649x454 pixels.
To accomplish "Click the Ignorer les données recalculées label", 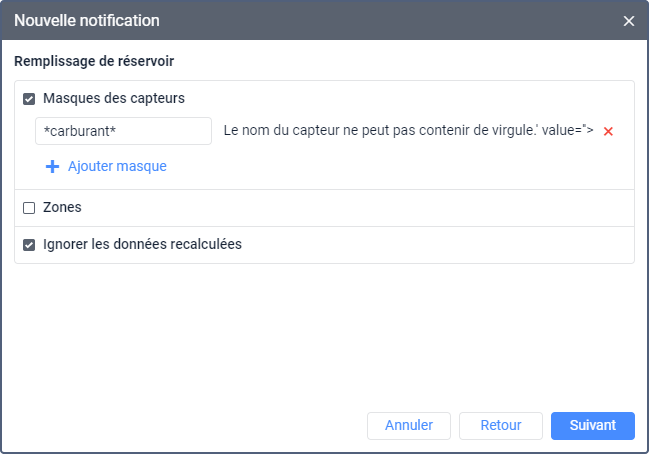I will [x=142, y=243].
